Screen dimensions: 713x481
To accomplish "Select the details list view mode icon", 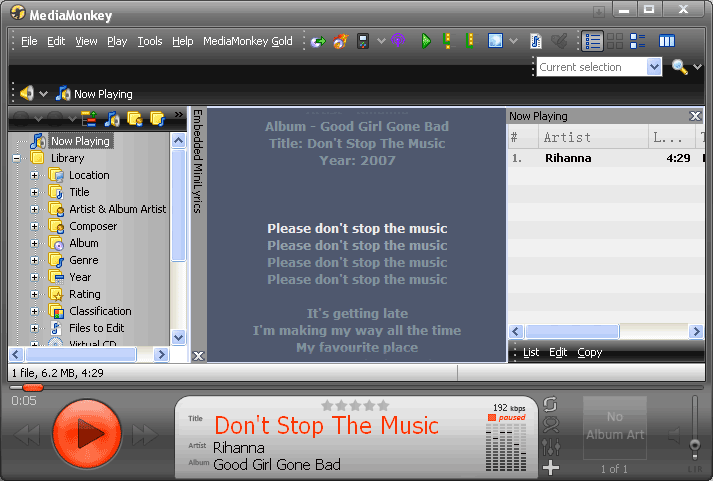I will click(x=593, y=41).
